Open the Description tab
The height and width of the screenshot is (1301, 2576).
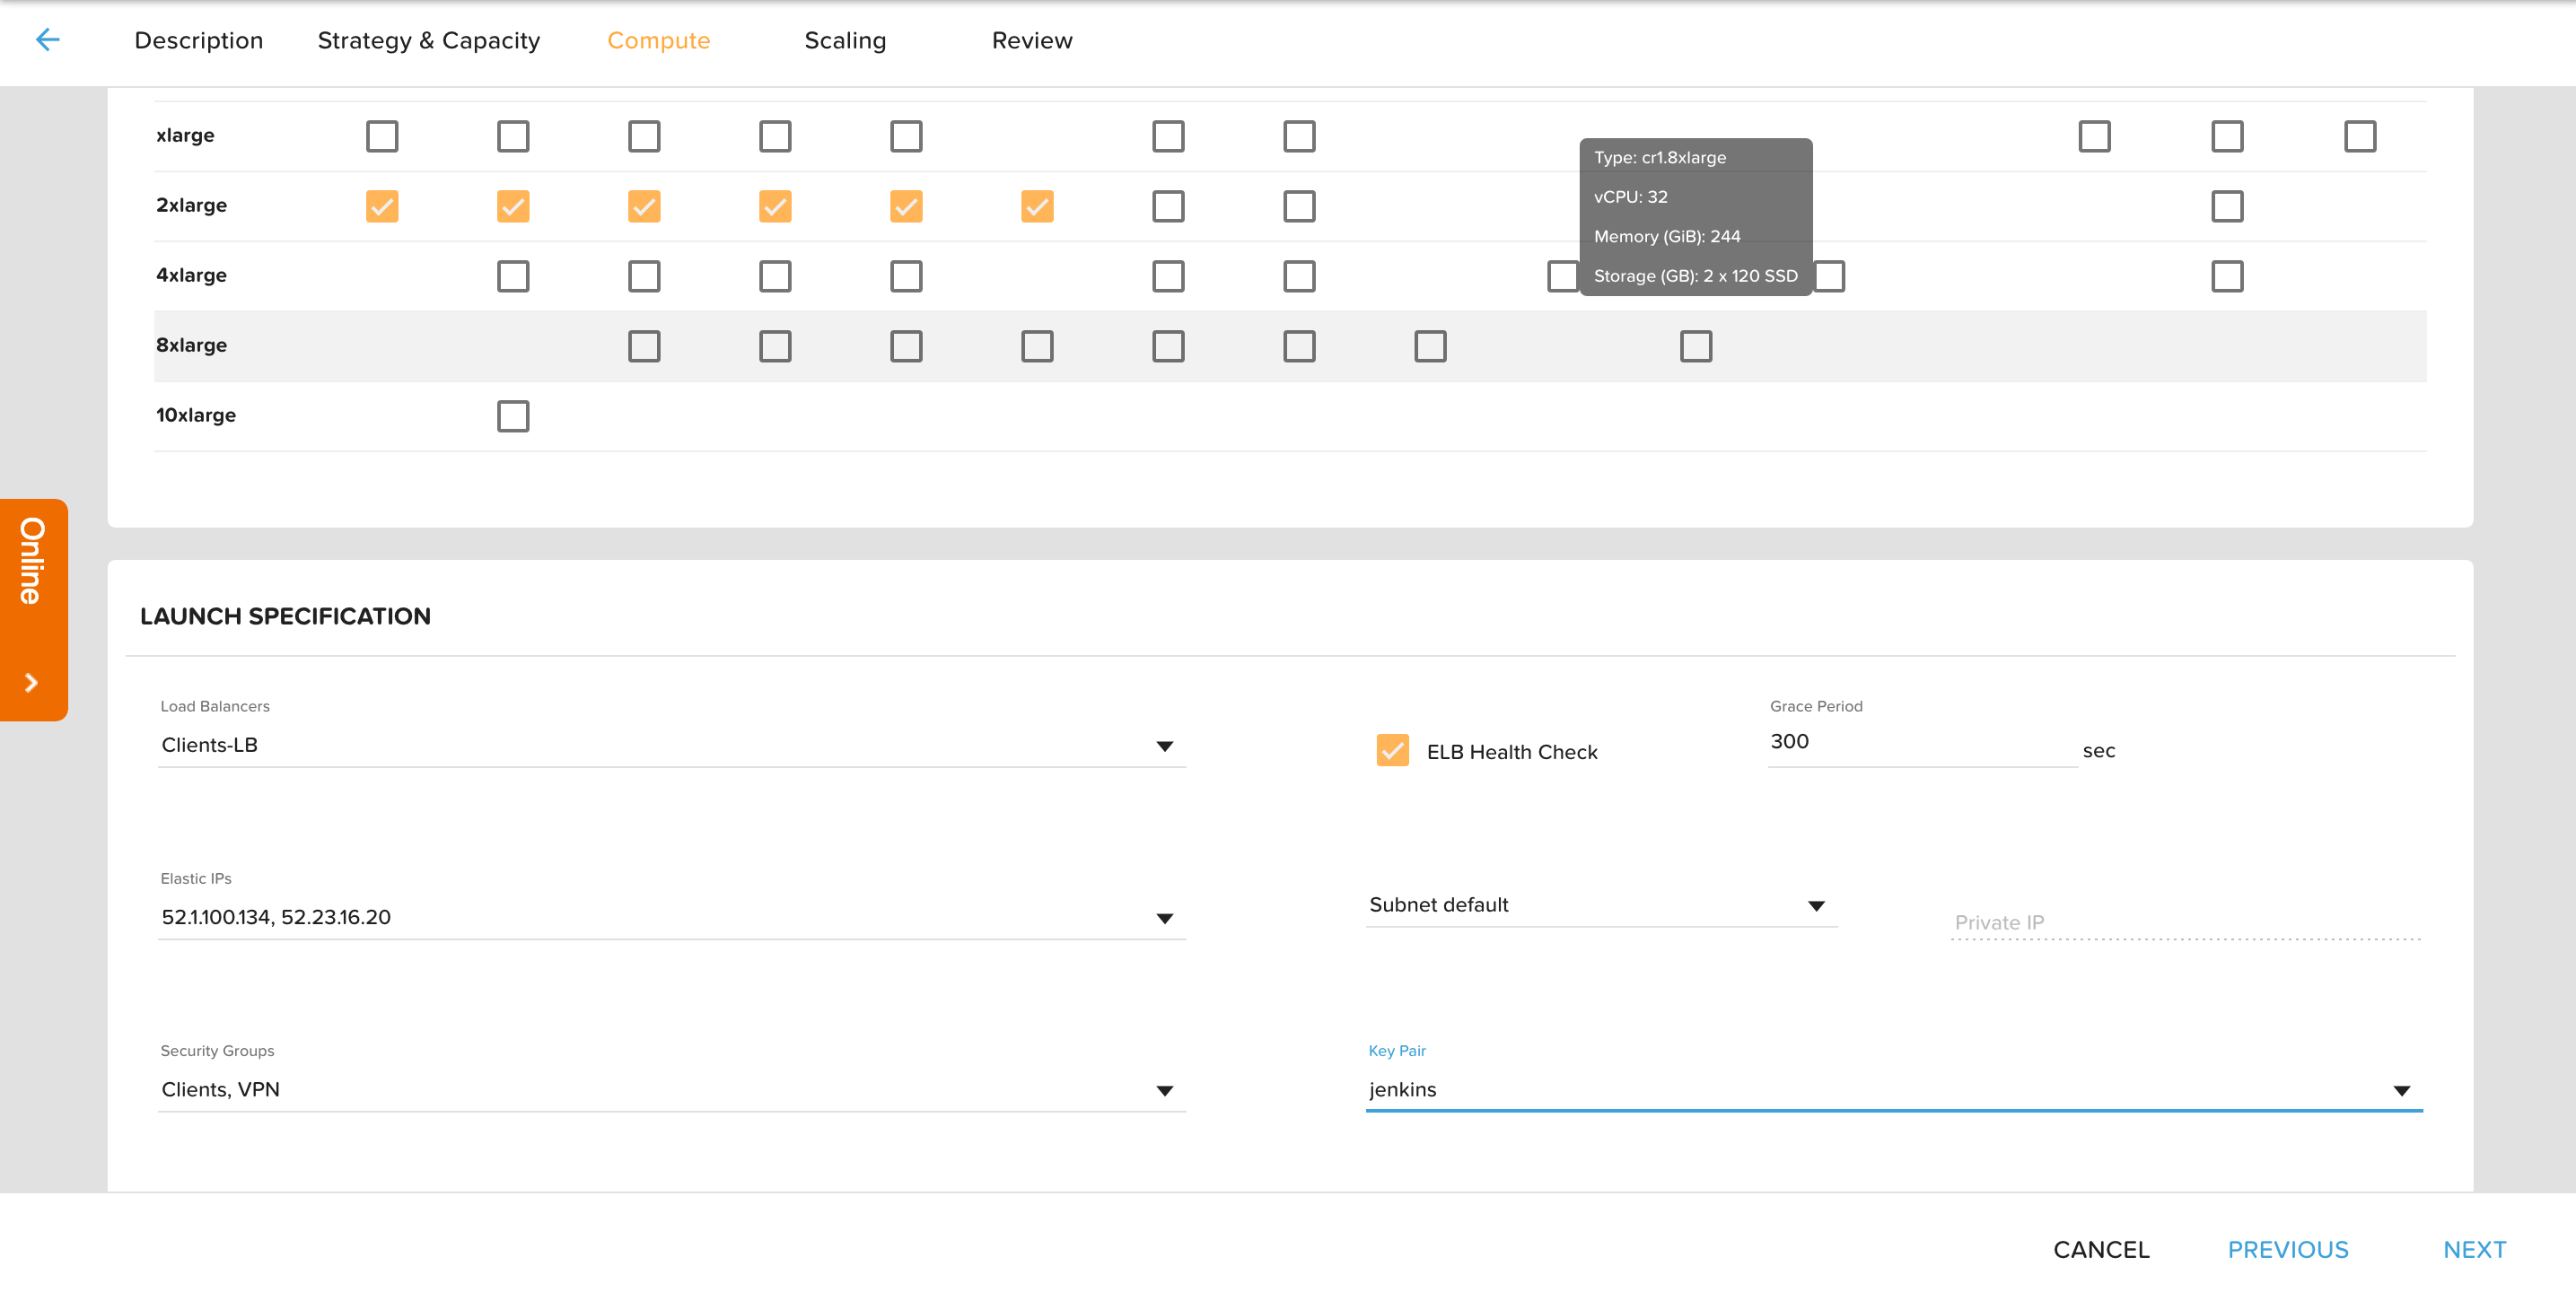tap(199, 41)
